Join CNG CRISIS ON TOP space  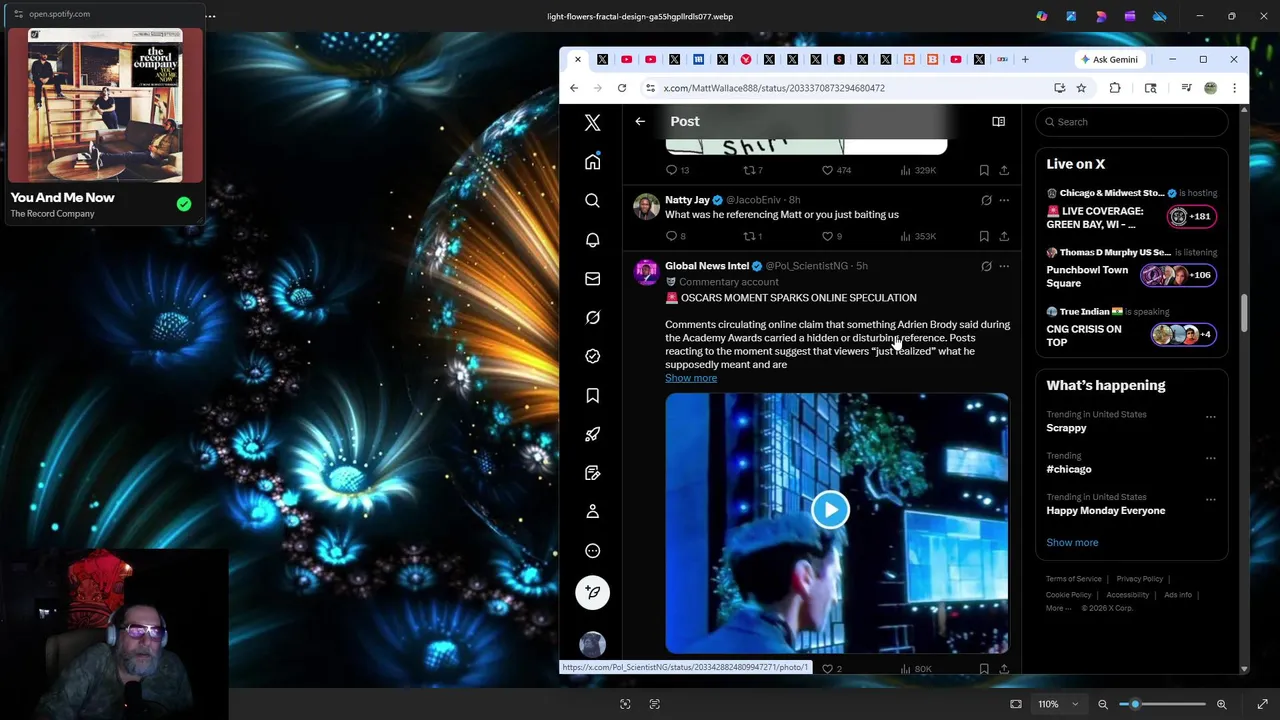[x=1131, y=329]
